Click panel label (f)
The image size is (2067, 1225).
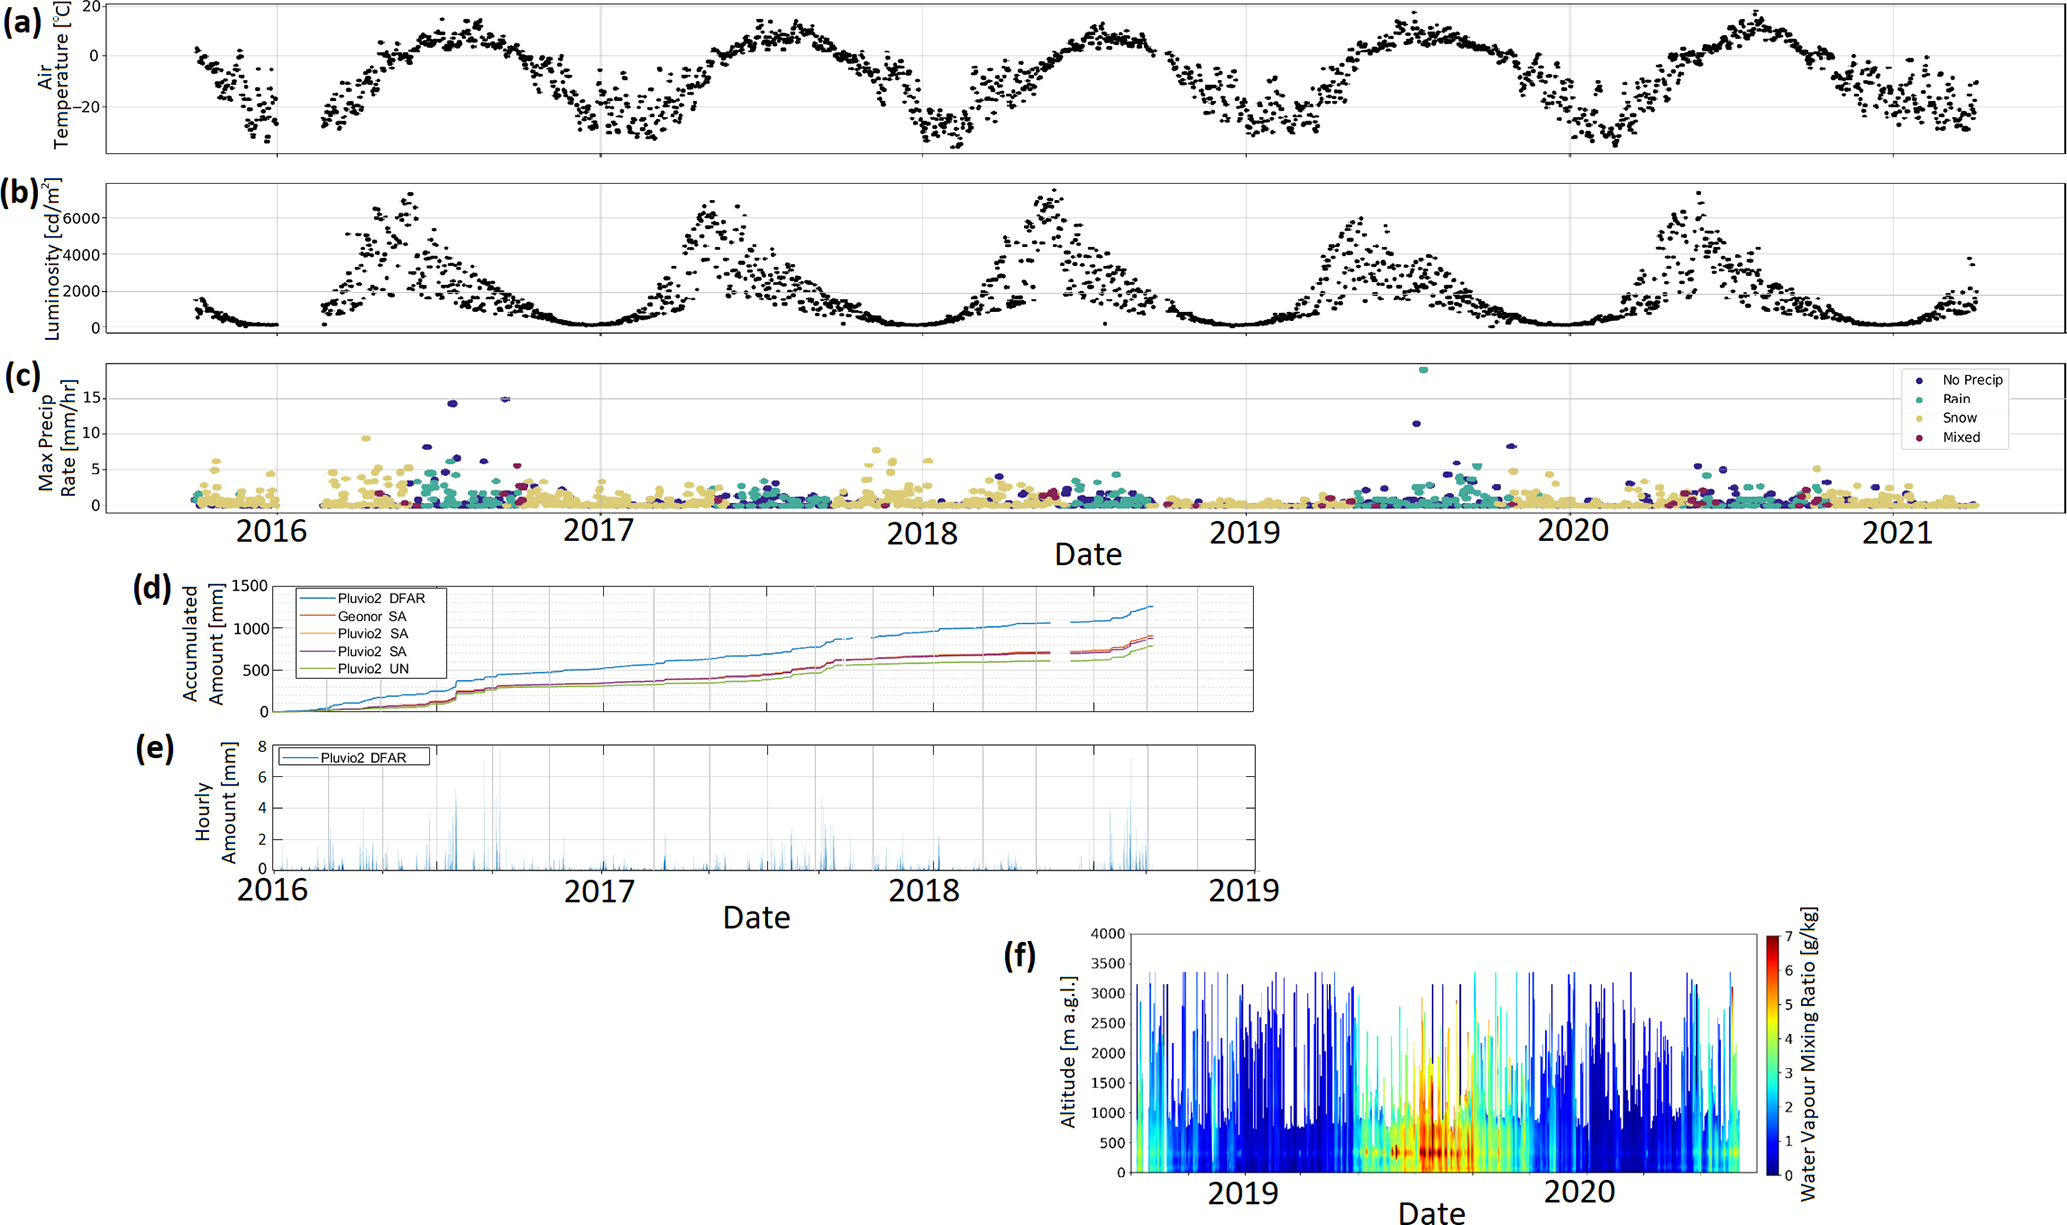click(x=1019, y=956)
